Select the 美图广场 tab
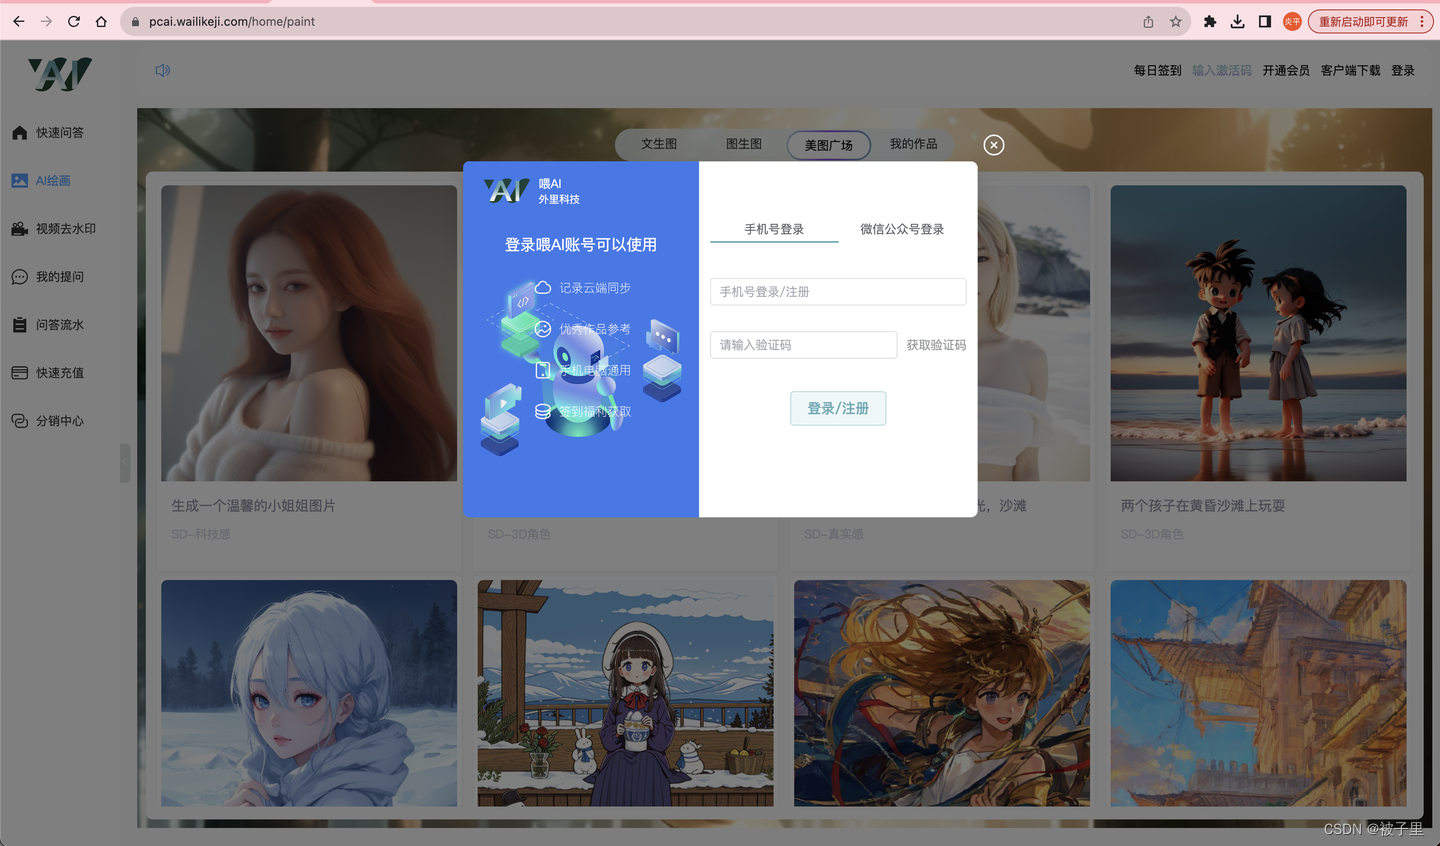Viewport: 1440px width, 846px height. [829, 145]
